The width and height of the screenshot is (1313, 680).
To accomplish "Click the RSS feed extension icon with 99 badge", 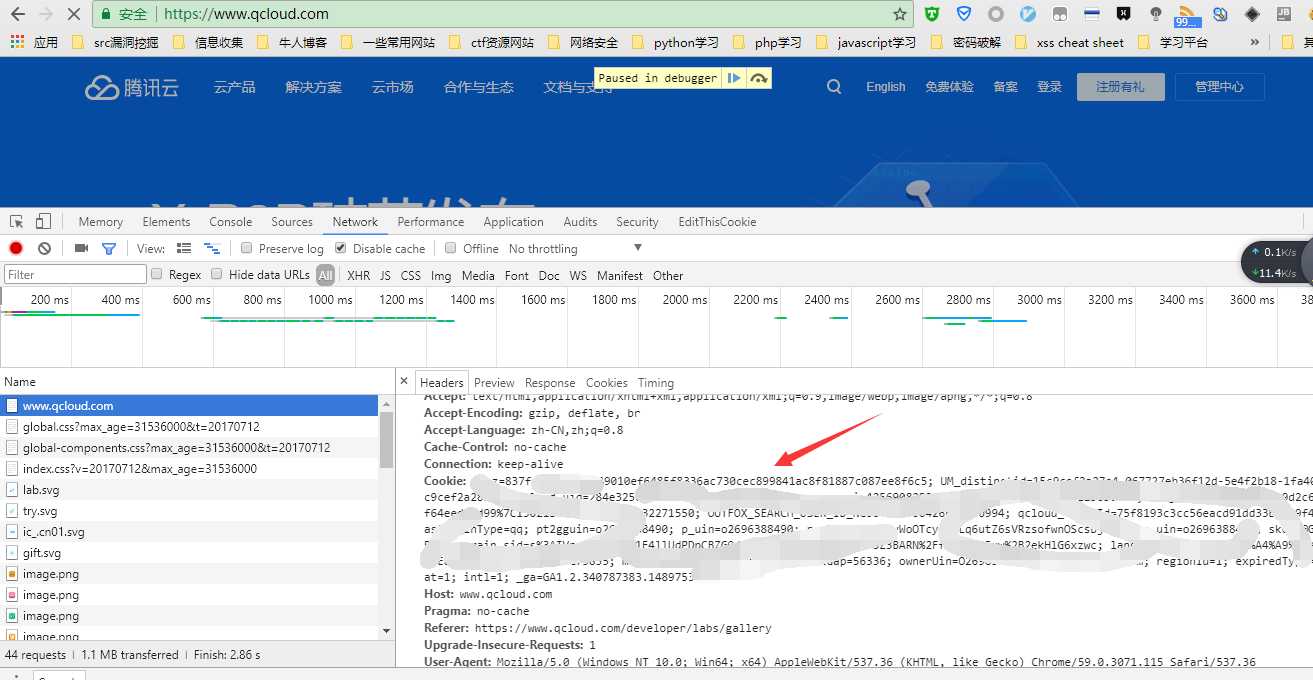I will [1187, 15].
